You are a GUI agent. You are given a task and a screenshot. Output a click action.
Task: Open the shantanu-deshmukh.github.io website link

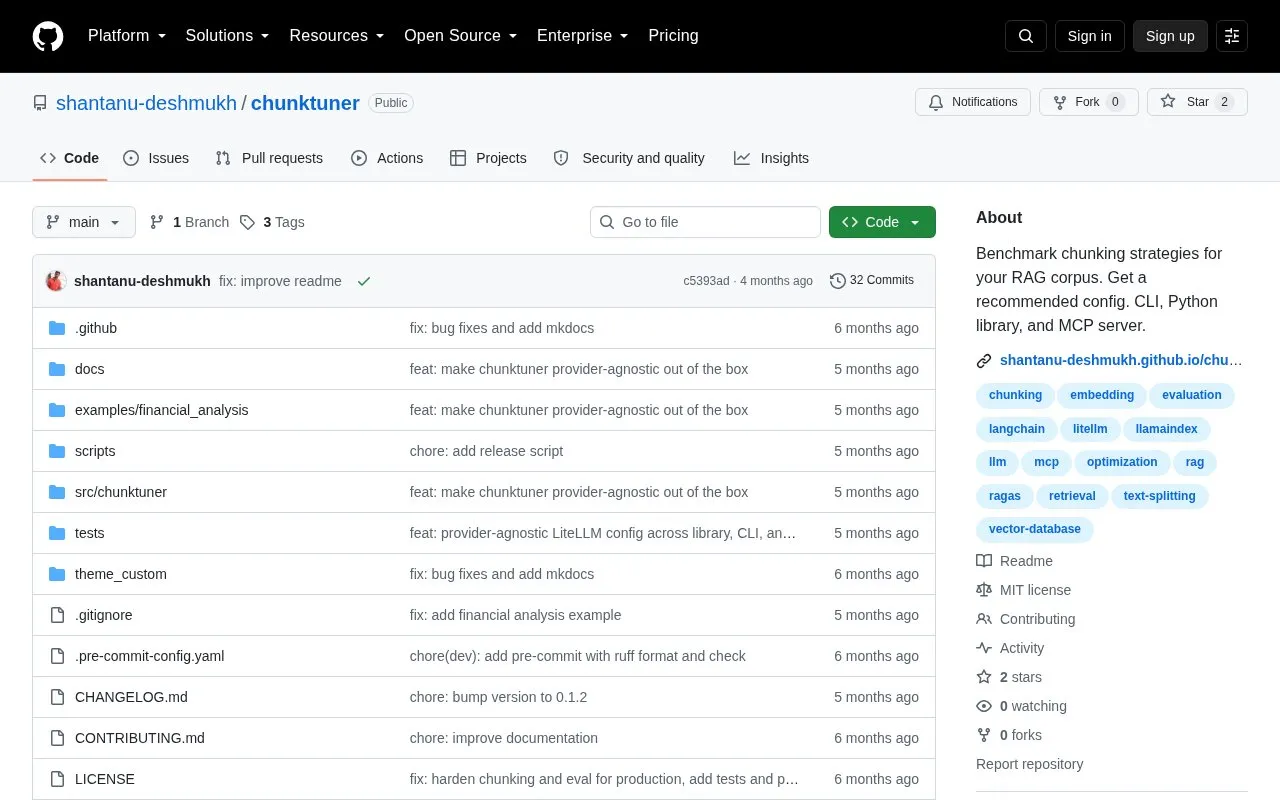click(1121, 361)
